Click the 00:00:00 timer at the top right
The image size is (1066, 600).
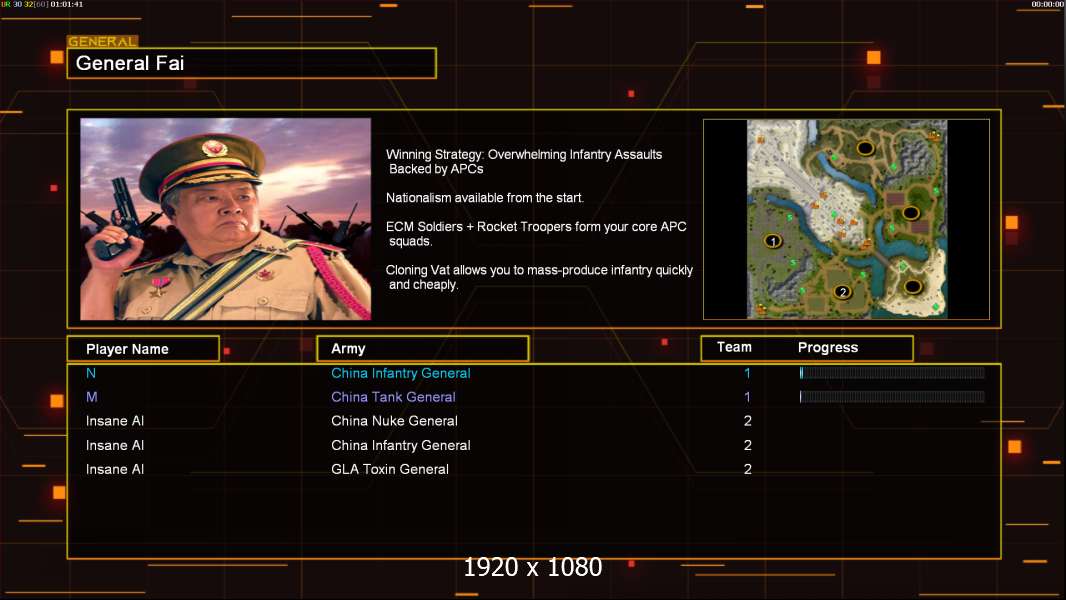(1048, 4)
